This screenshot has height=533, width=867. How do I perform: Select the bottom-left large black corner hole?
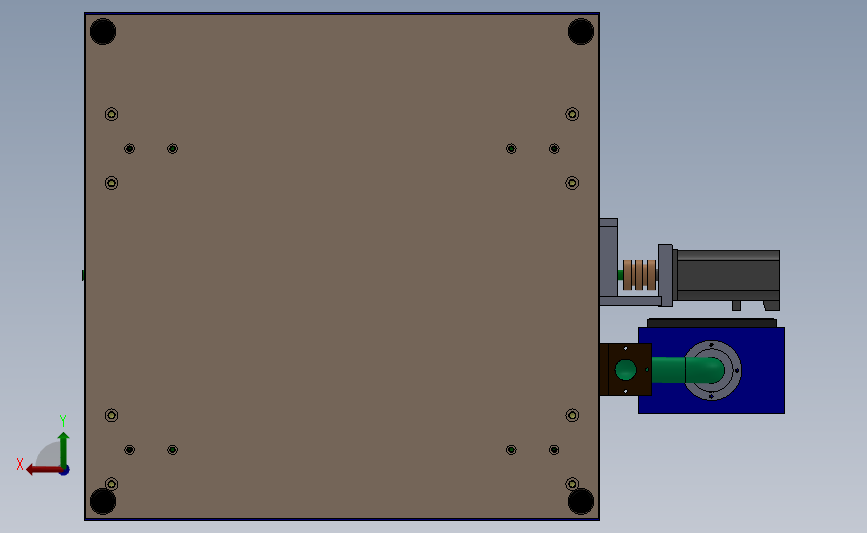pos(103,501)
